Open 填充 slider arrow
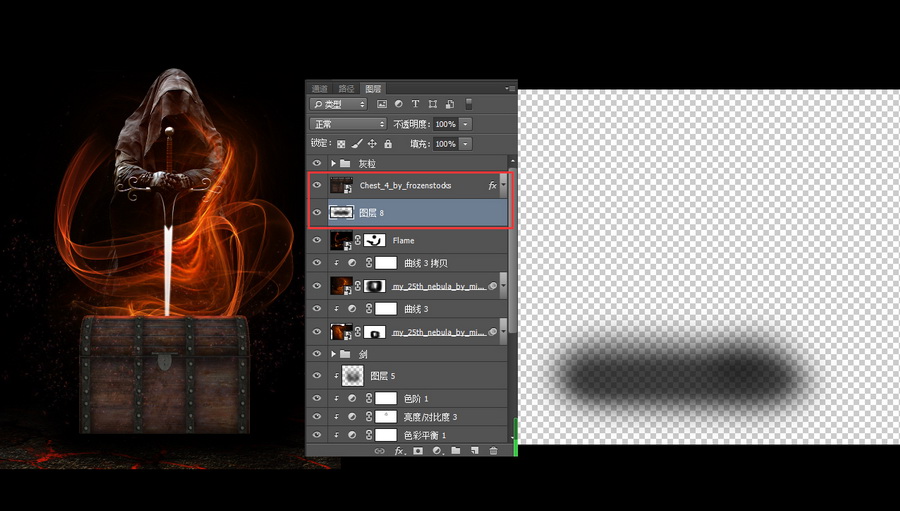The image size is (900, 511). tap(465, 144)
